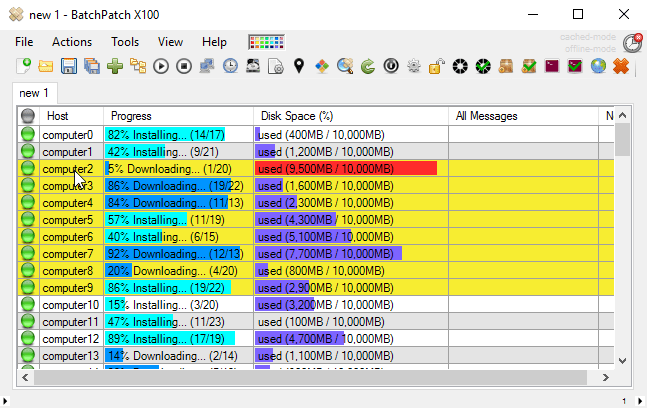Open the scheduler clock toolbar icon
Image resolution: width=647 pixels, height=408 pixels.
[230, 66]
